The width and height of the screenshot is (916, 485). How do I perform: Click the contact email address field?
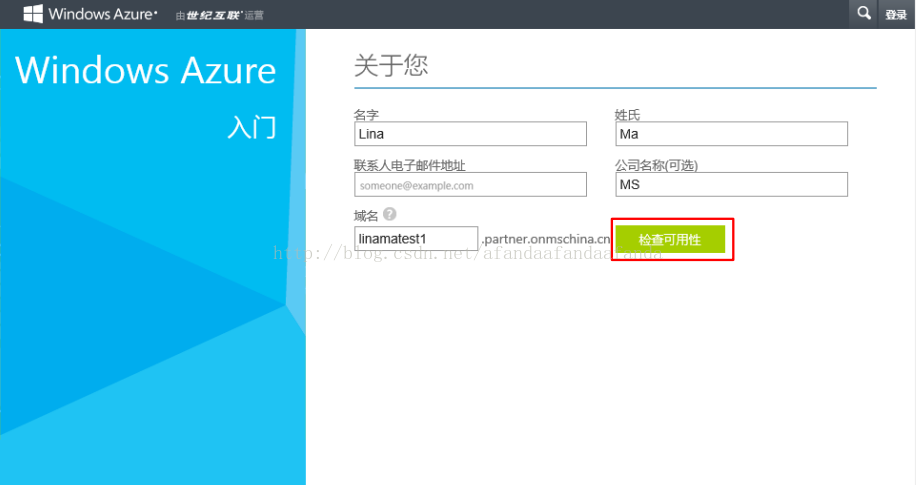tap(470, 185)
